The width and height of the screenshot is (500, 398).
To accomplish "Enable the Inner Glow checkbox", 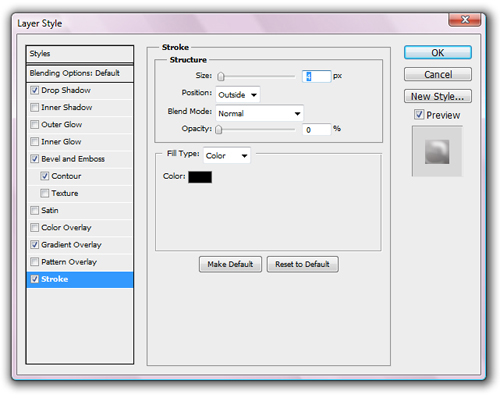I will pos(35,142).
